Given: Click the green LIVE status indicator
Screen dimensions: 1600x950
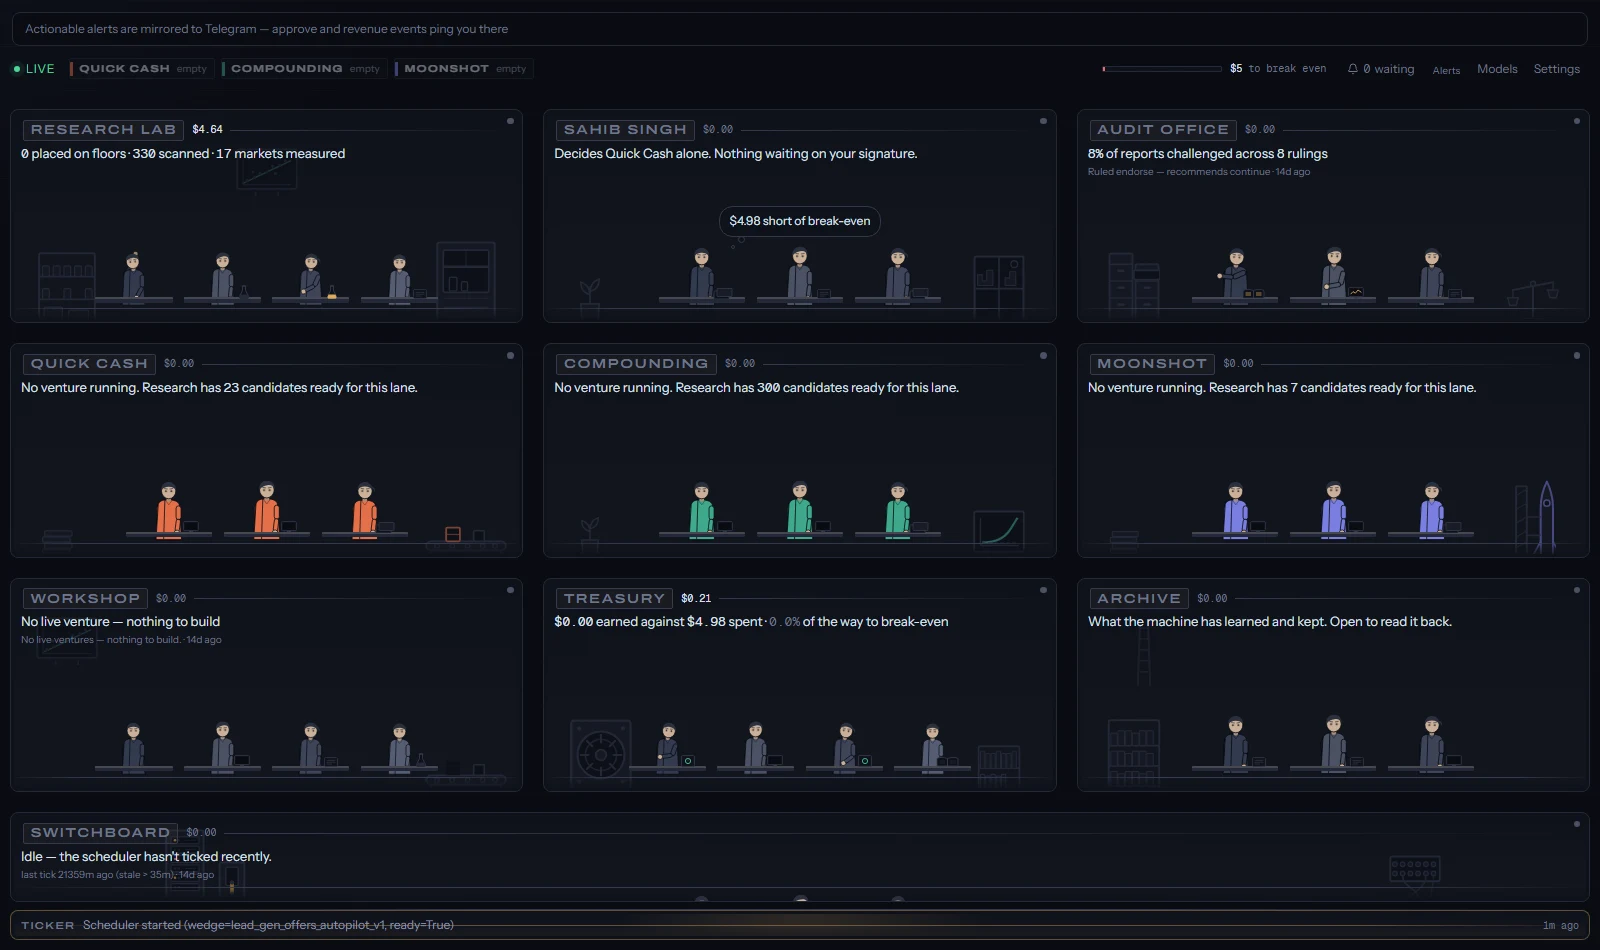Looking at the screenshot, I should pos(34,69).
